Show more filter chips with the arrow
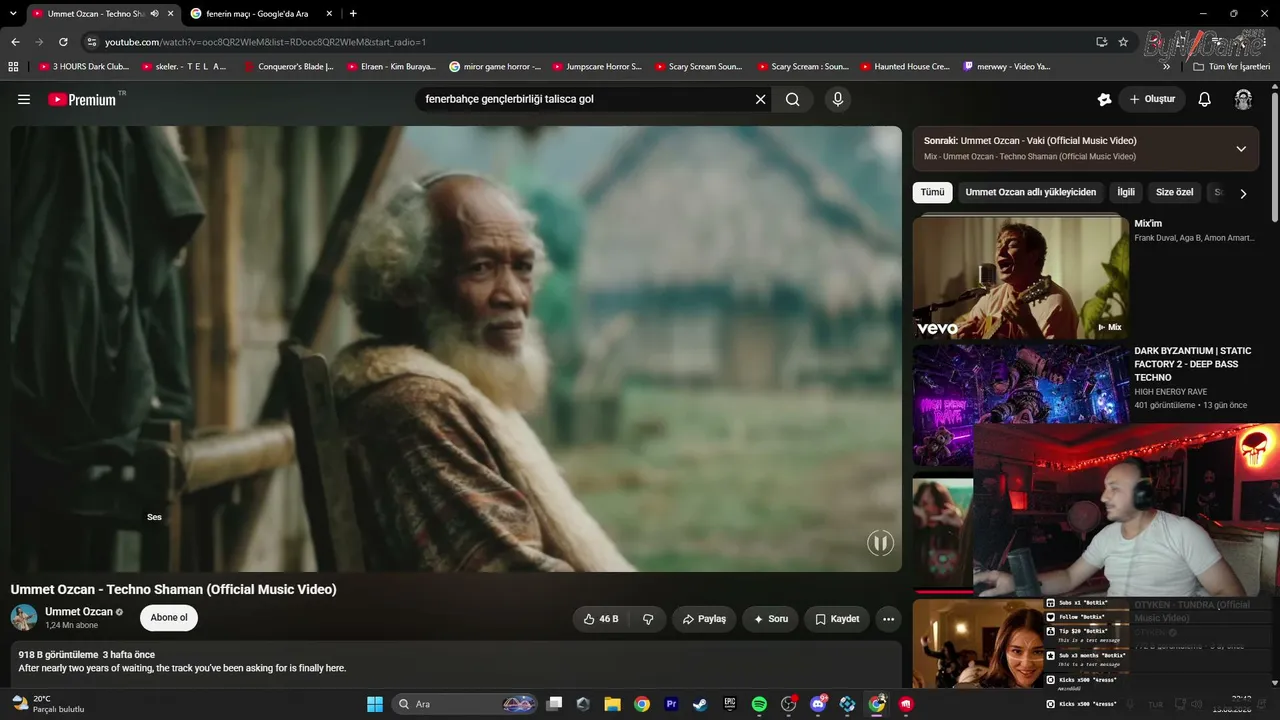 (x=1243, y=193)
